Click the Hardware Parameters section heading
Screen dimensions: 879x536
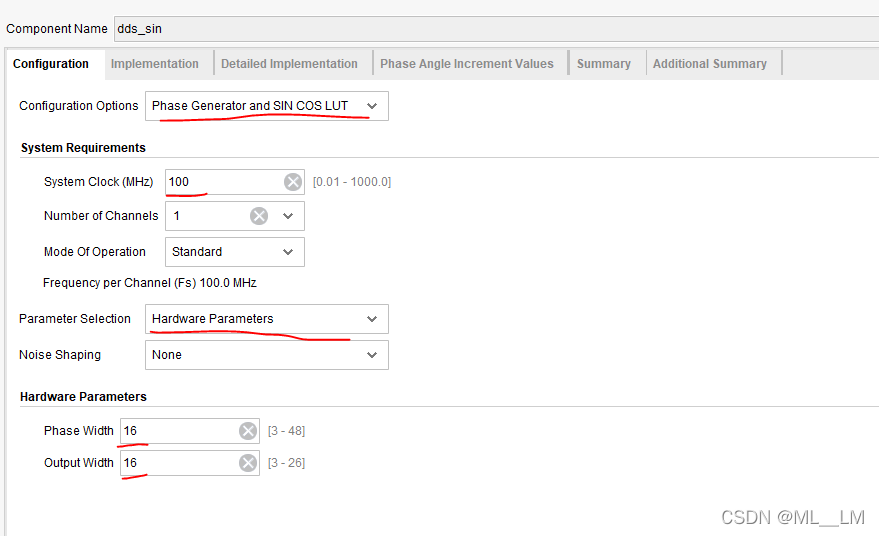click(x=84, y=396)
